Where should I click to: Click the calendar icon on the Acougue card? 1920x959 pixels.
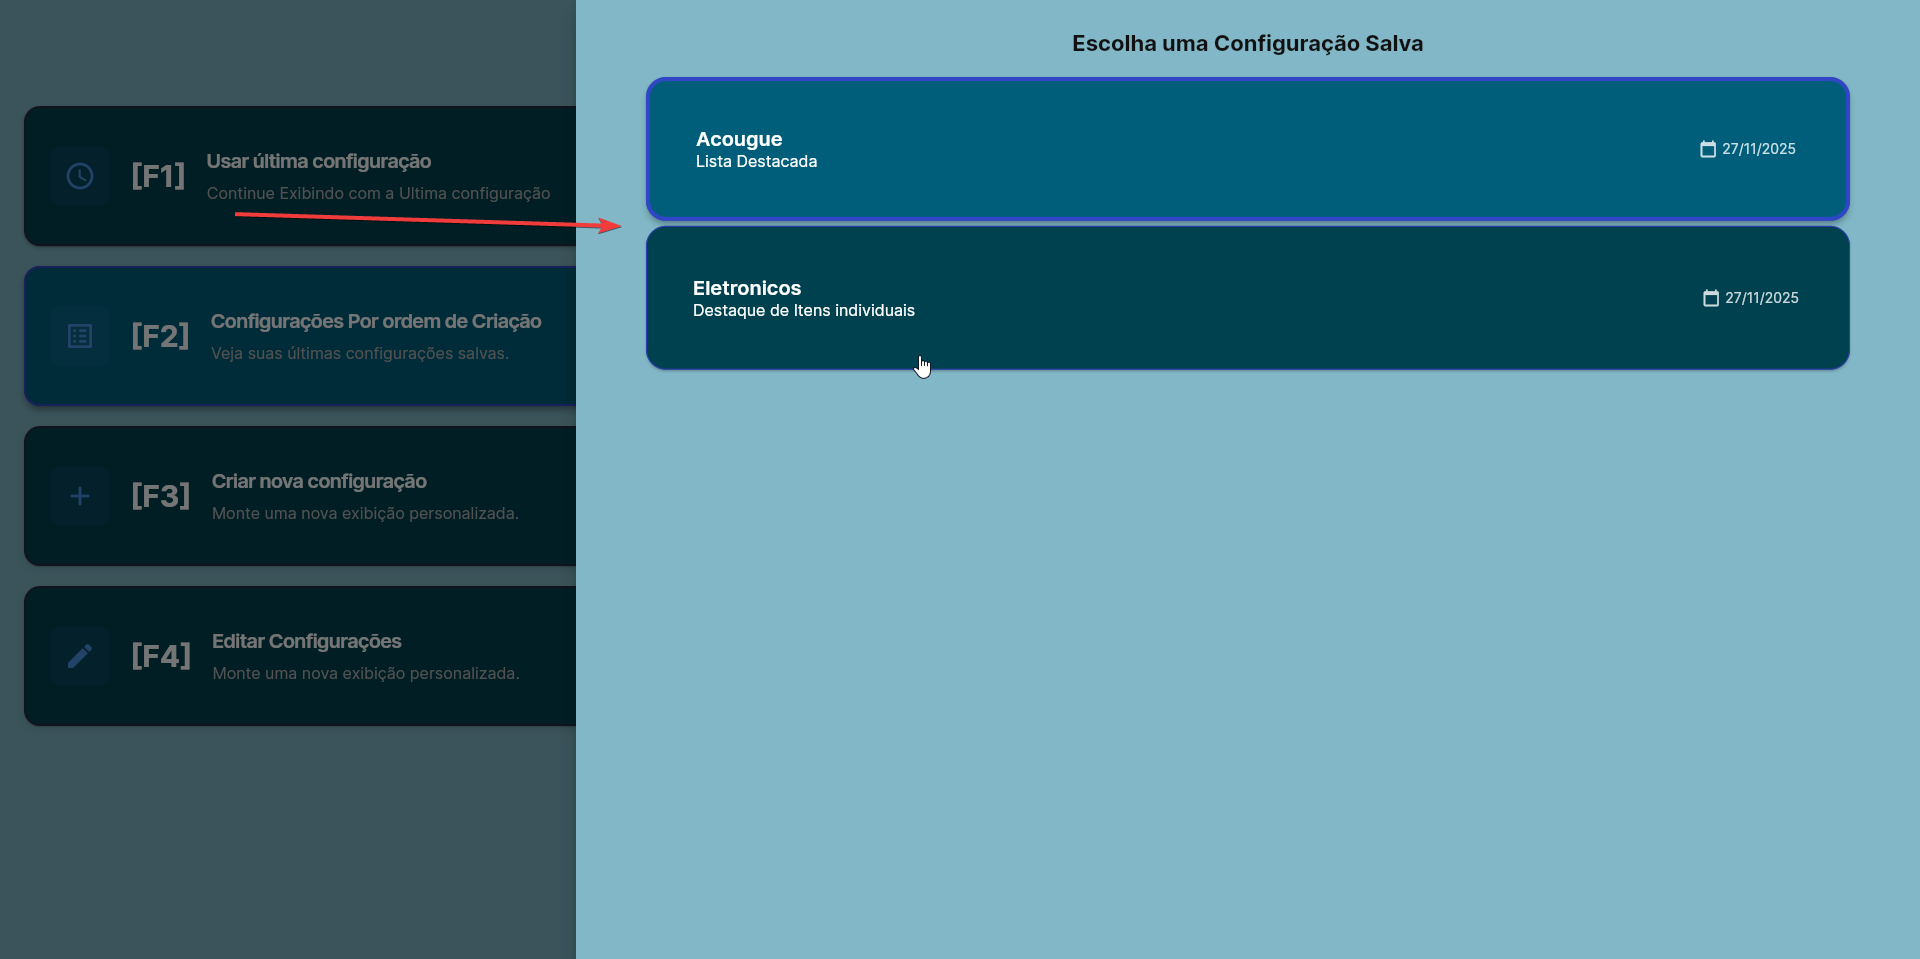1708,149
